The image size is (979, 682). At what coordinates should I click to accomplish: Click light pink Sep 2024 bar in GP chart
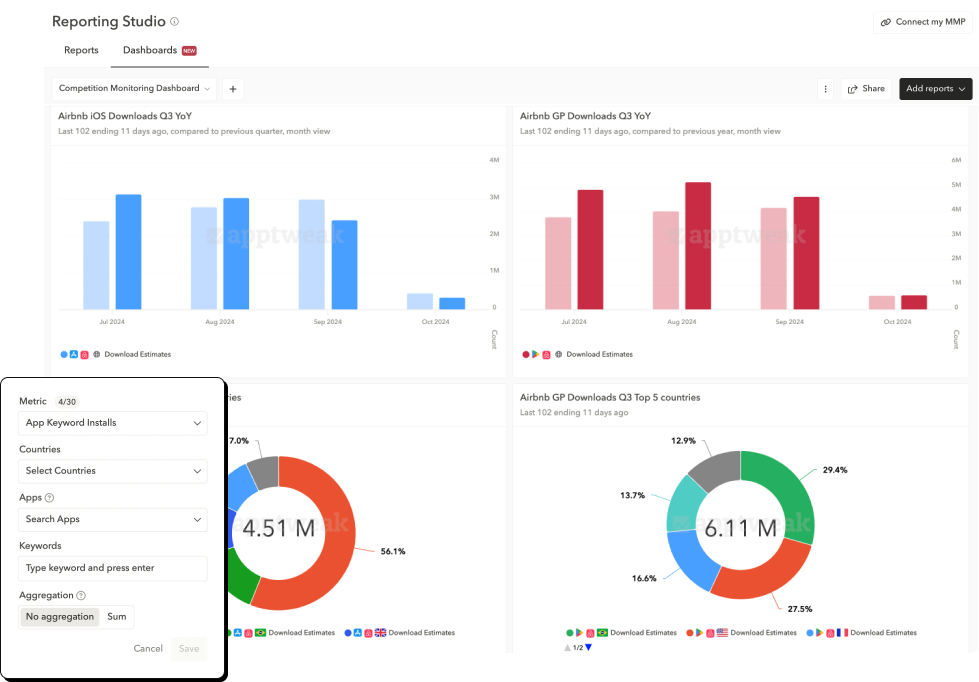pyautogui.click(x=774, y=259)
